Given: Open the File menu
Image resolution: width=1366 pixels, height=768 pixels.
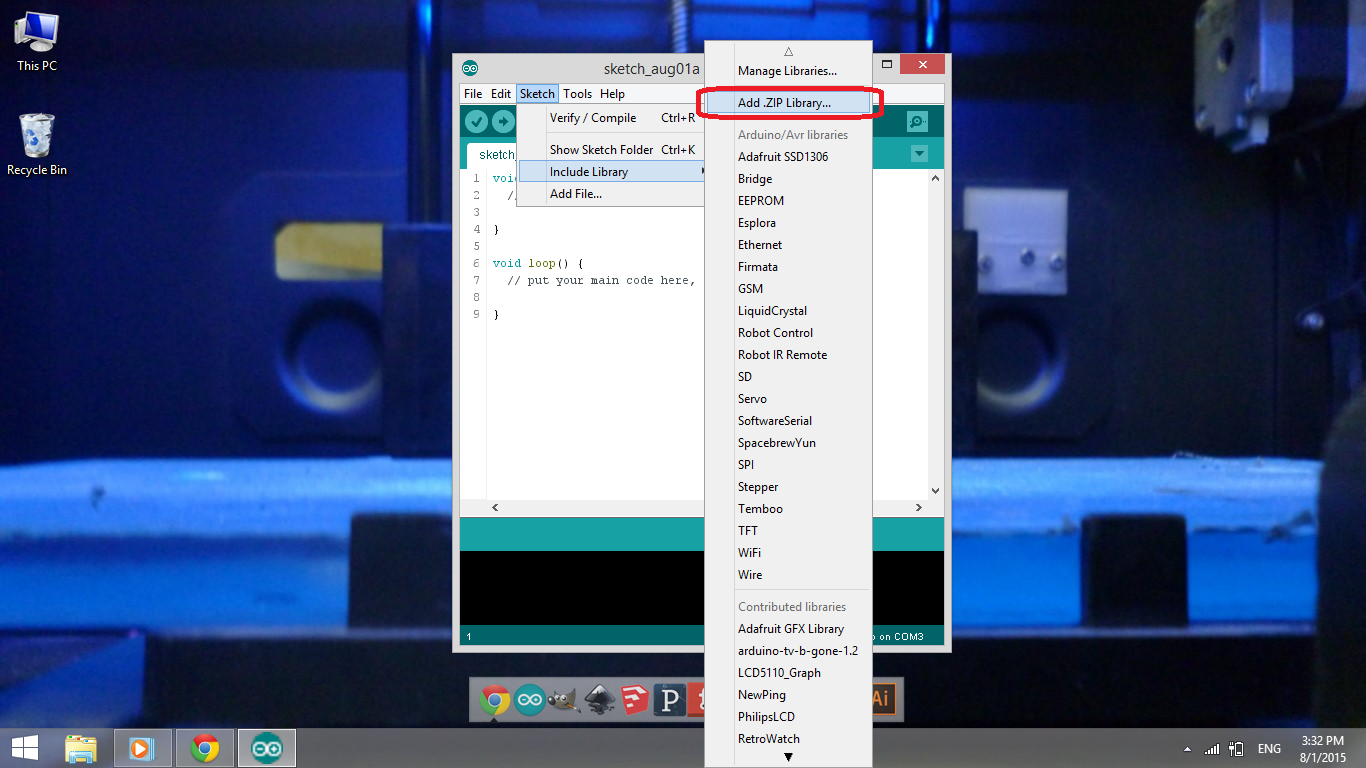Looking at the screenshot, I should point(473,94).
